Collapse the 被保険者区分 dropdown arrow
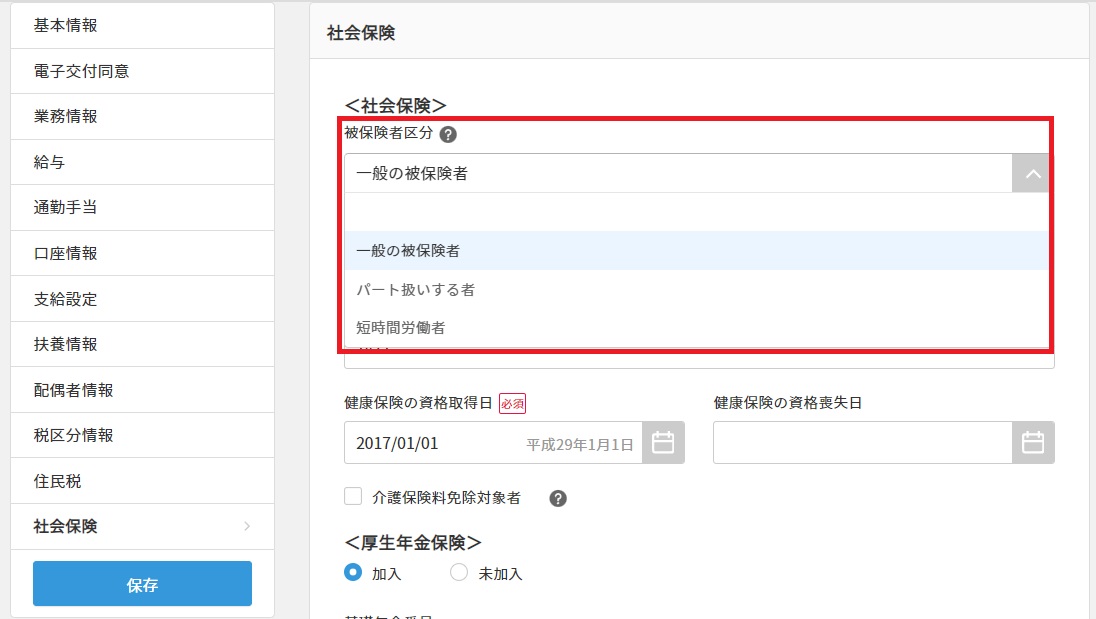 1031,172
